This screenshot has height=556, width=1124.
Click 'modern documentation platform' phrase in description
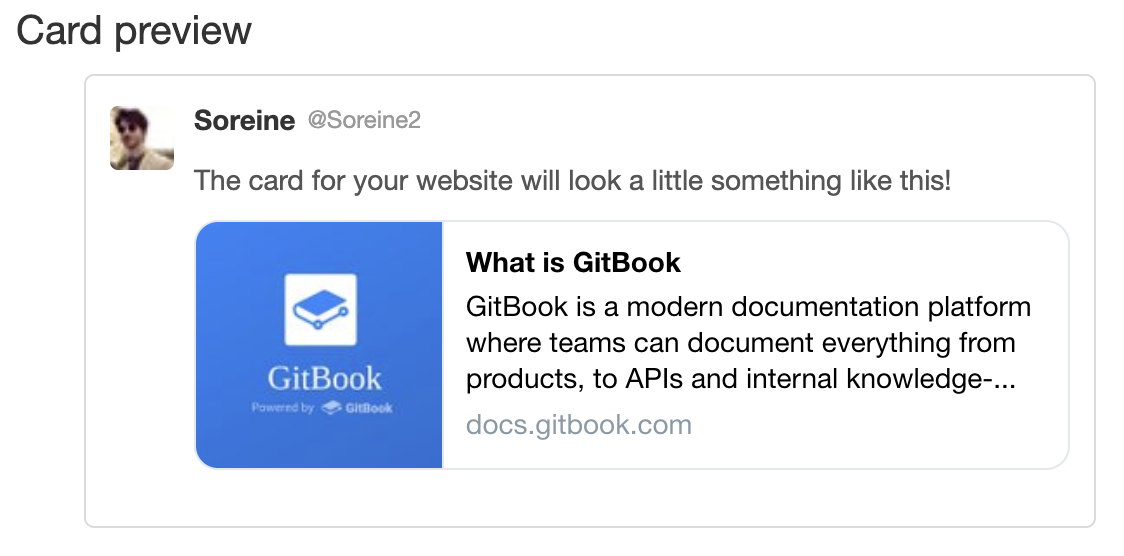coord(829,307)
